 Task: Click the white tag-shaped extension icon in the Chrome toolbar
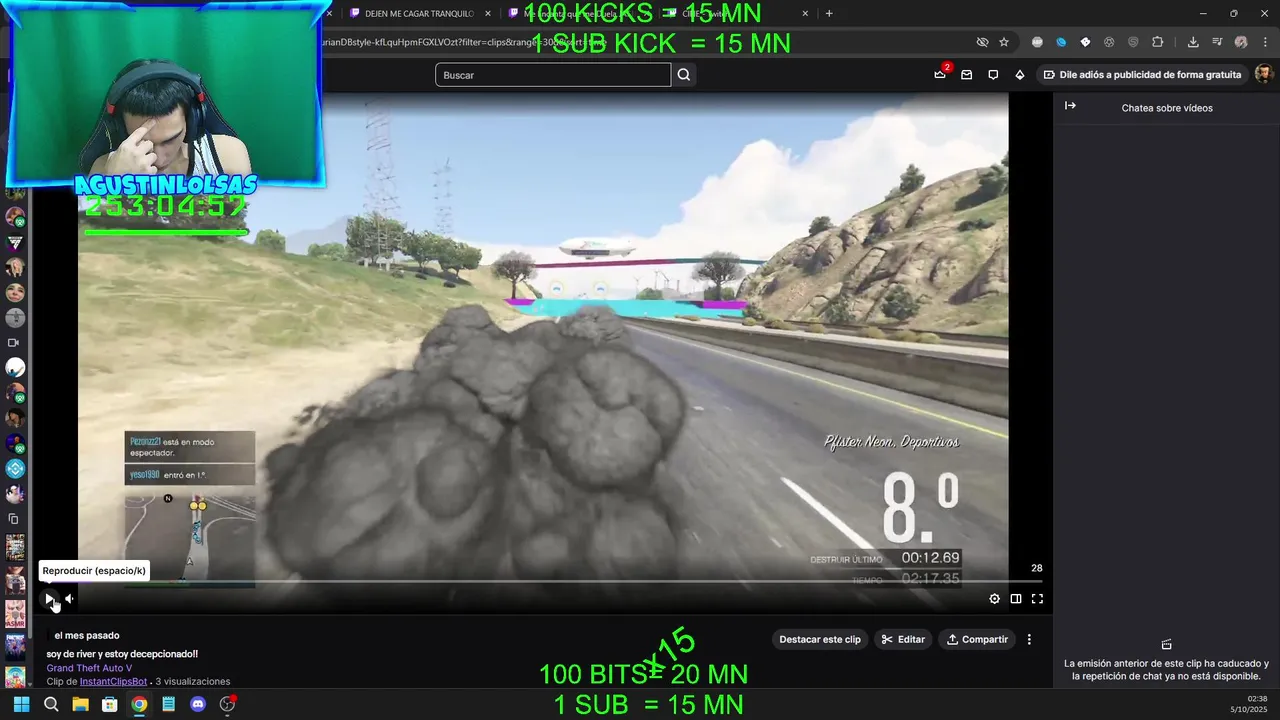click(x=1085, y=42)
